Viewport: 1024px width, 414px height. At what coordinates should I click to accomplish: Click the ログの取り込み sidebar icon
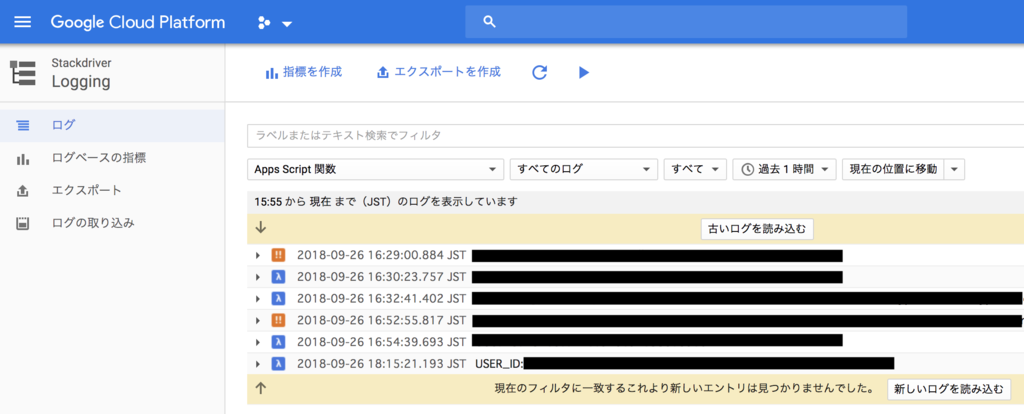click(23, 223)
